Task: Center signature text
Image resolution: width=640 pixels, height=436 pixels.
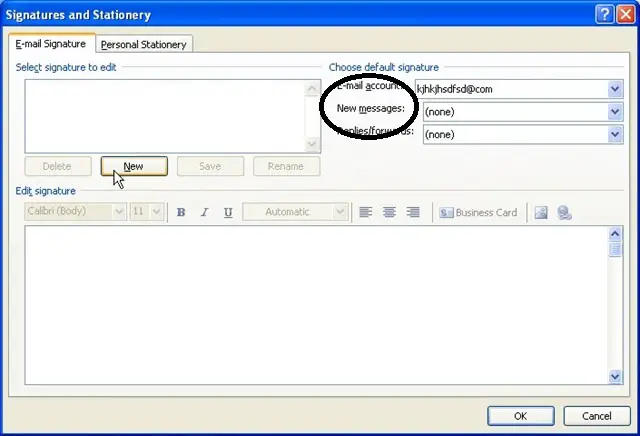Action: click(389, 212)
